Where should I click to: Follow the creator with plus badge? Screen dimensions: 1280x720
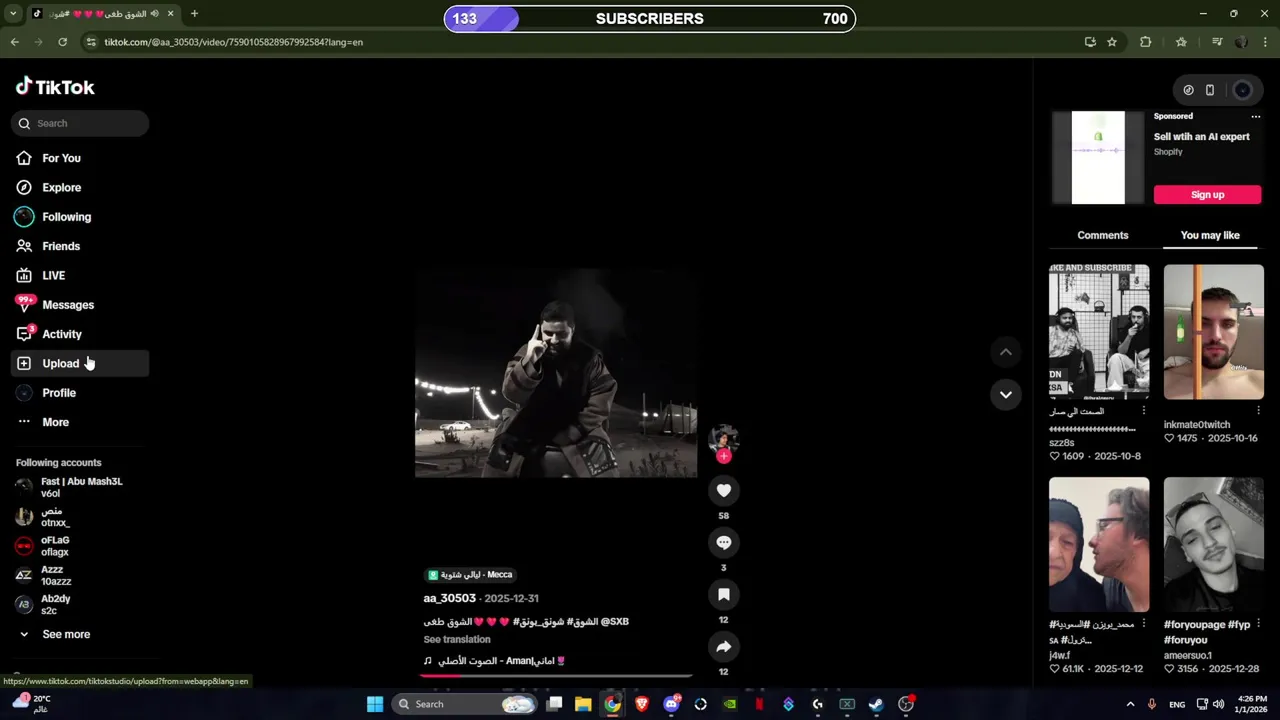tap(724, 456)
